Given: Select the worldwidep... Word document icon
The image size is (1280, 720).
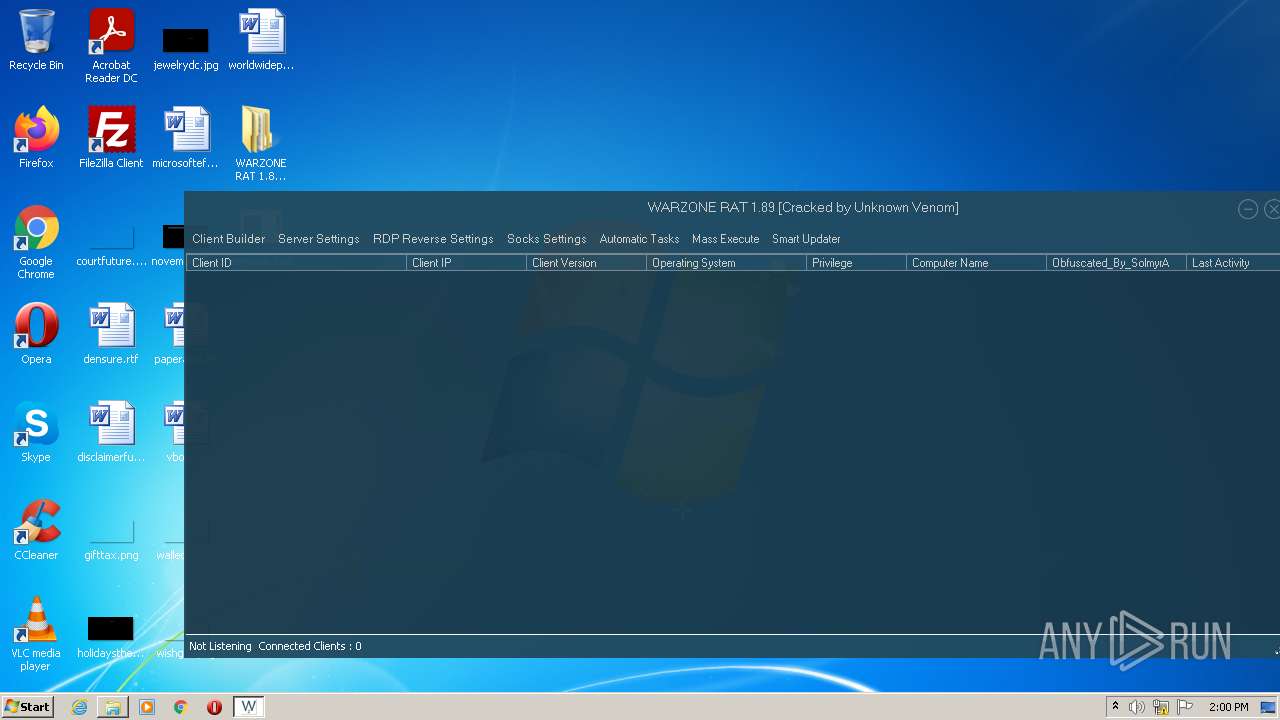Looking at the screenshot, I should [261, 40].
